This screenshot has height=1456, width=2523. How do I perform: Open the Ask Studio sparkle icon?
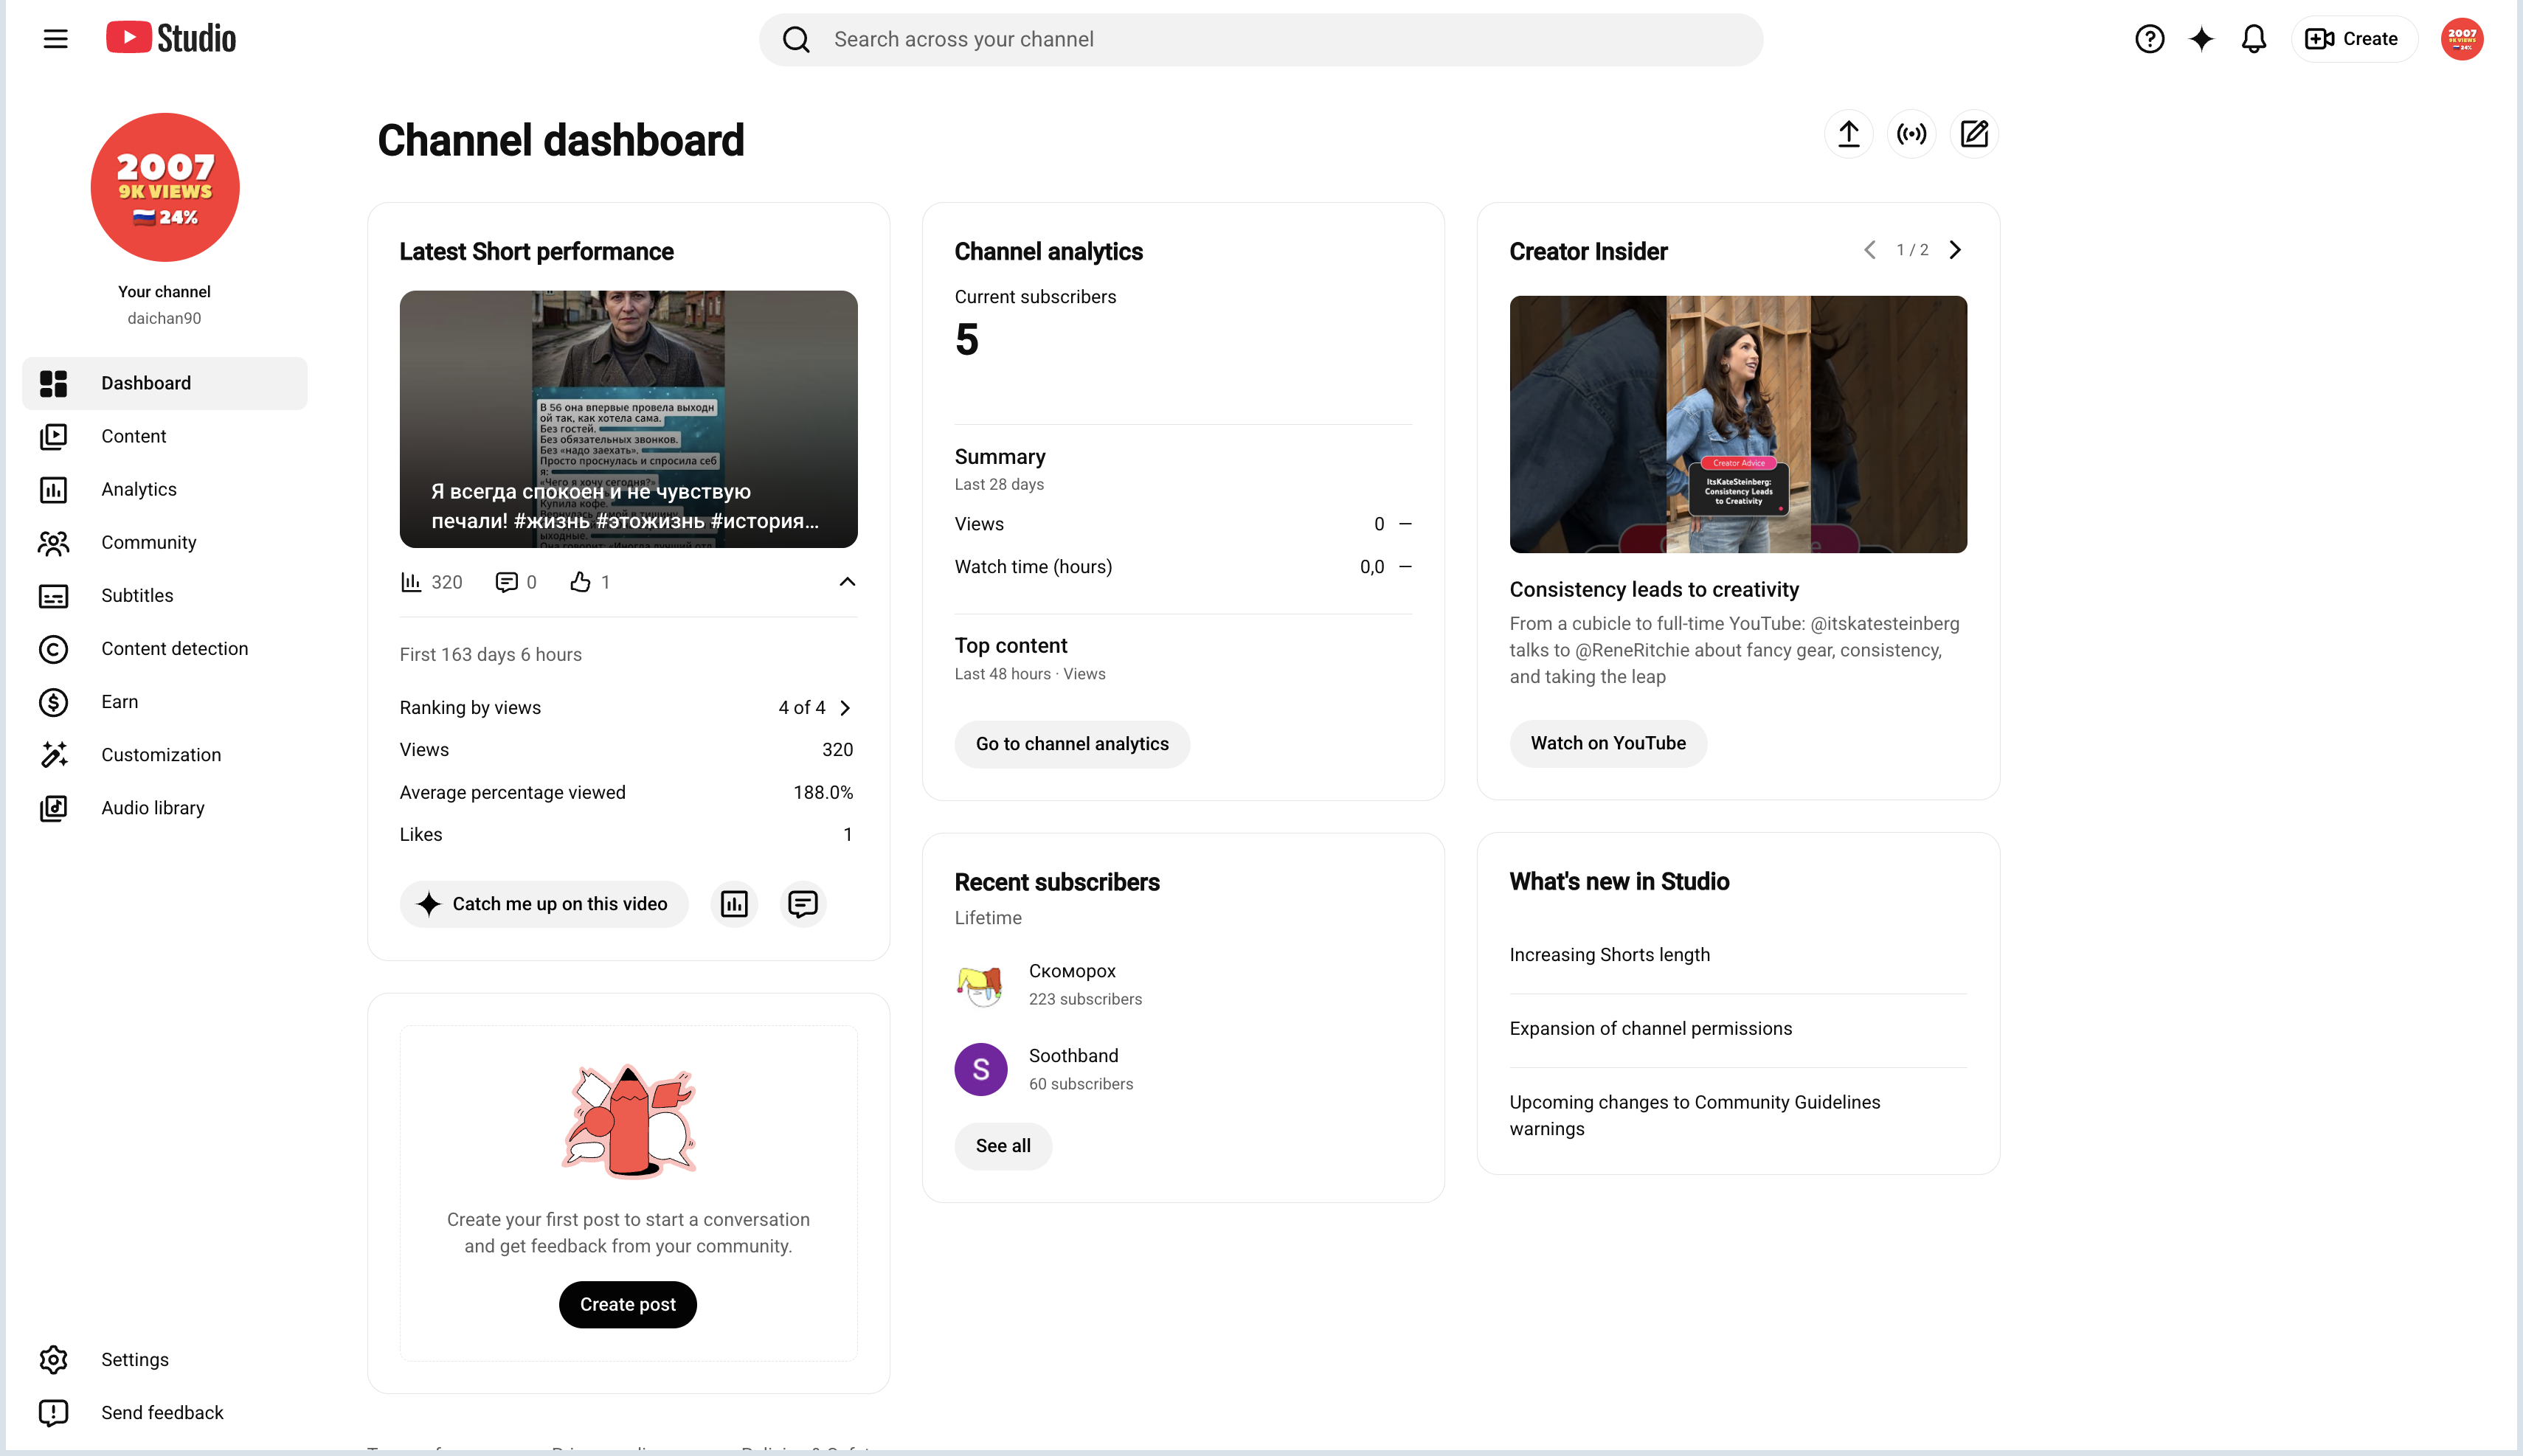tap(2201, 39)
